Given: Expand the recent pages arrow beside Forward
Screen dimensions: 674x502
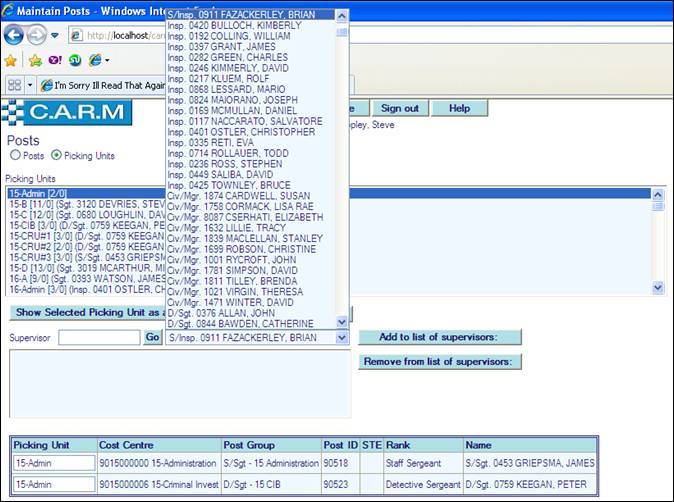Looking at the screenshot, I should tap(55, 36).
